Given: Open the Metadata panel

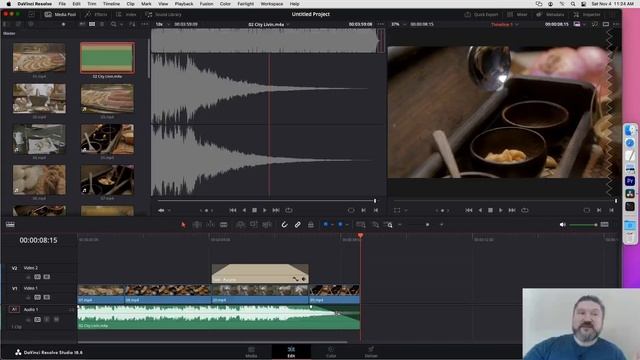Looking at the screenshot, I should [549, 14].
